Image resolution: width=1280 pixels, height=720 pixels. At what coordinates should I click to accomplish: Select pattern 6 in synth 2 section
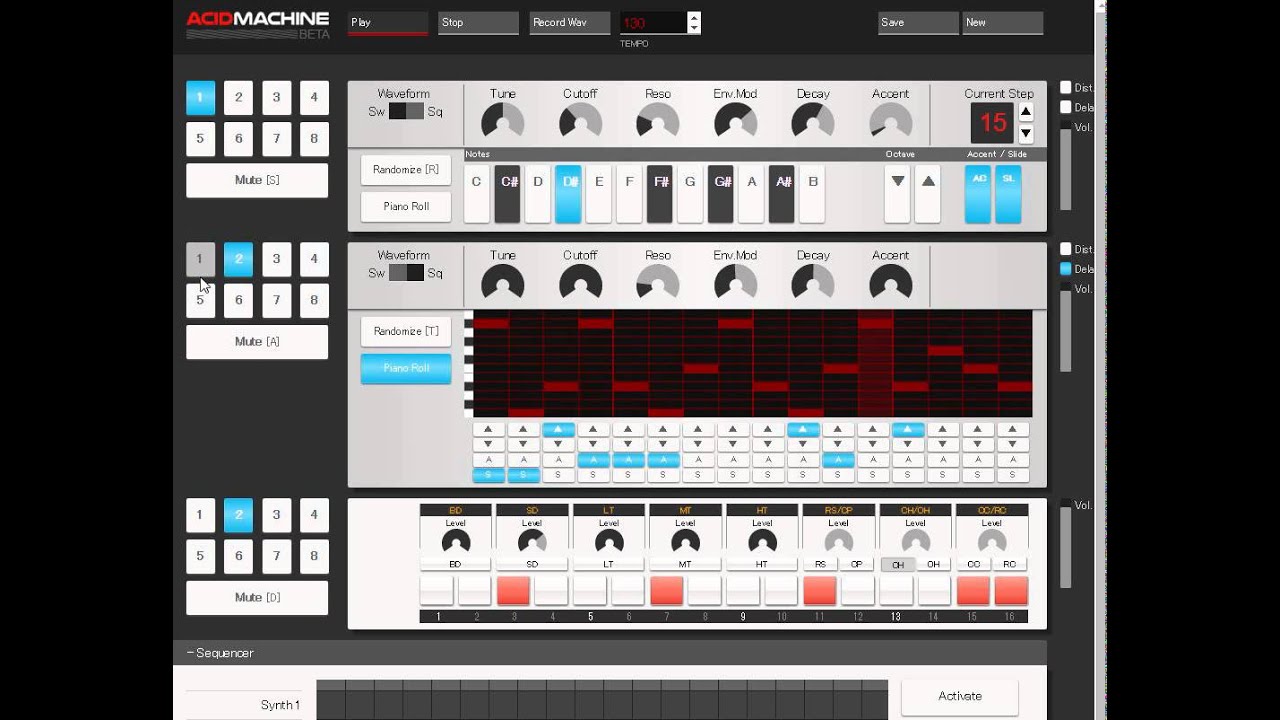click(238, 300)
